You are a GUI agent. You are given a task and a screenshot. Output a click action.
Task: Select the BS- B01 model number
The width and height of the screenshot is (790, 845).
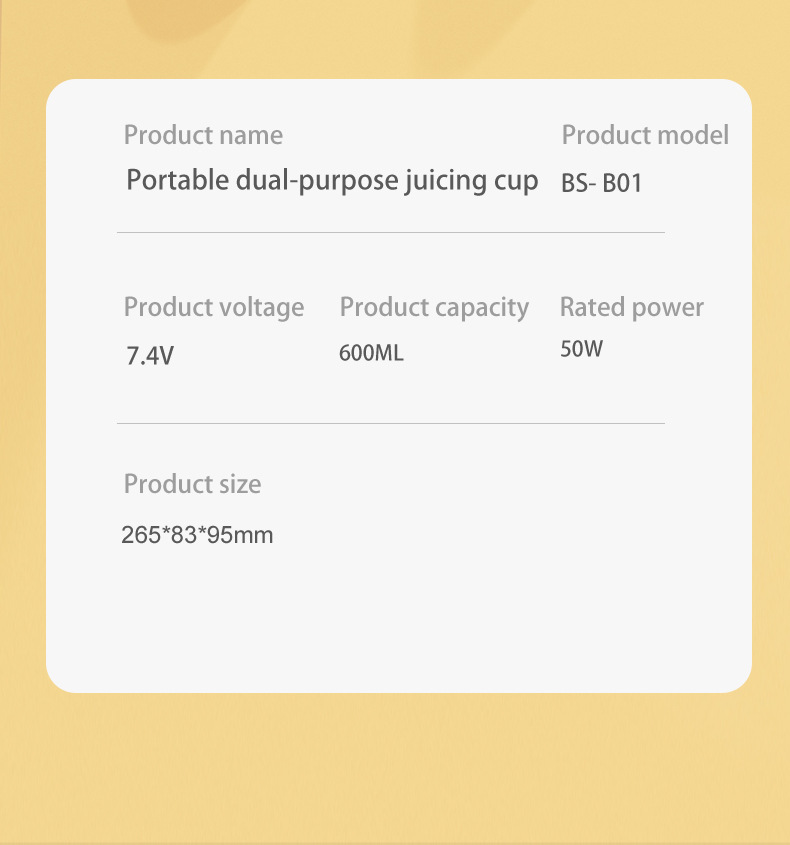coord(601,184)
